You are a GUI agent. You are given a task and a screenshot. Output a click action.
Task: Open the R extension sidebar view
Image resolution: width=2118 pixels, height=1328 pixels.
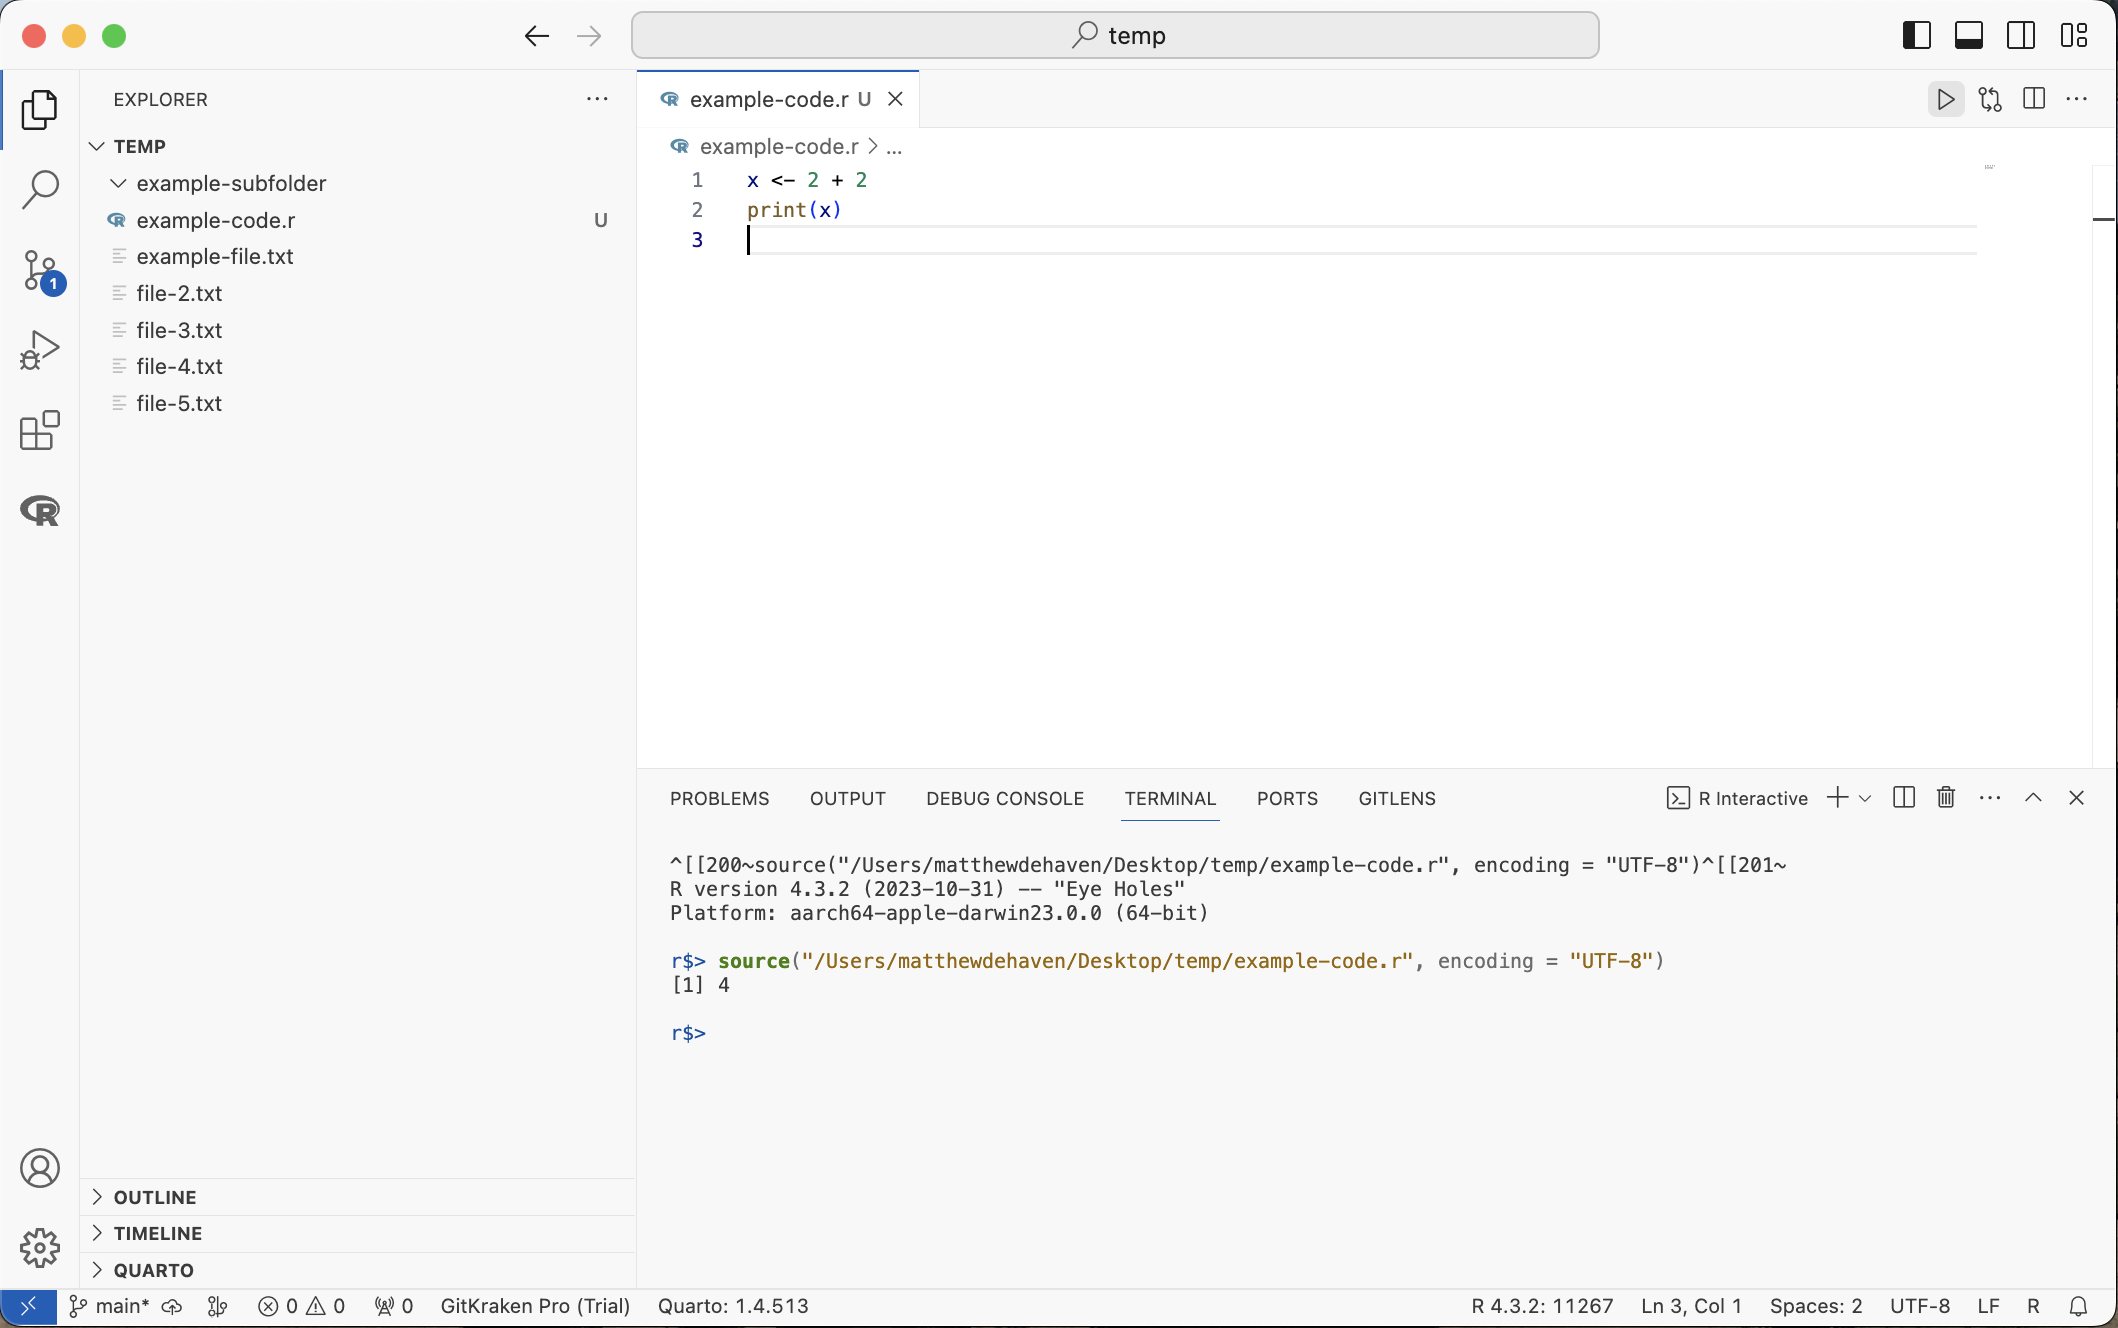coord(40,510)
